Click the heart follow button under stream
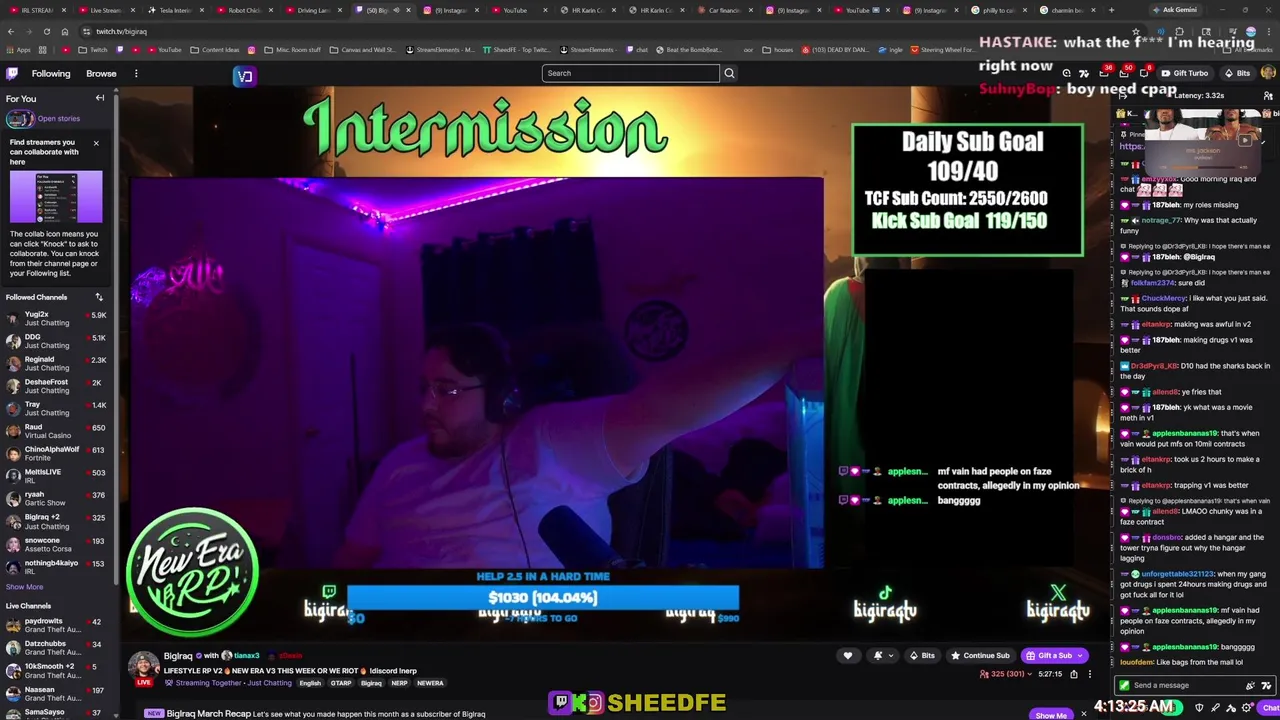This screenshot has height=720, width=1280. point(848,656)
